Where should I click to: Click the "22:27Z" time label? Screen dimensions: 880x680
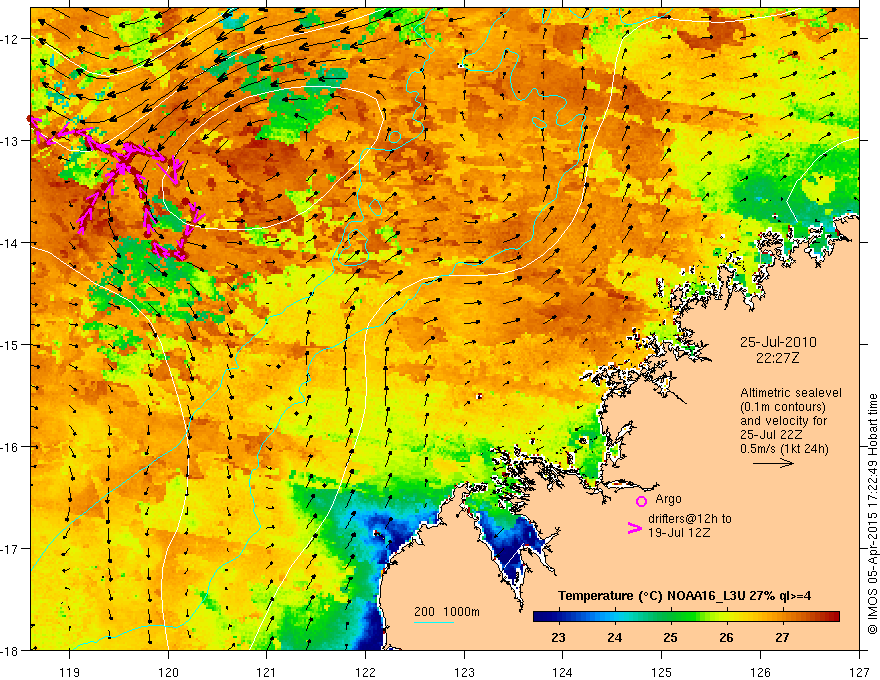pos(777,358)
